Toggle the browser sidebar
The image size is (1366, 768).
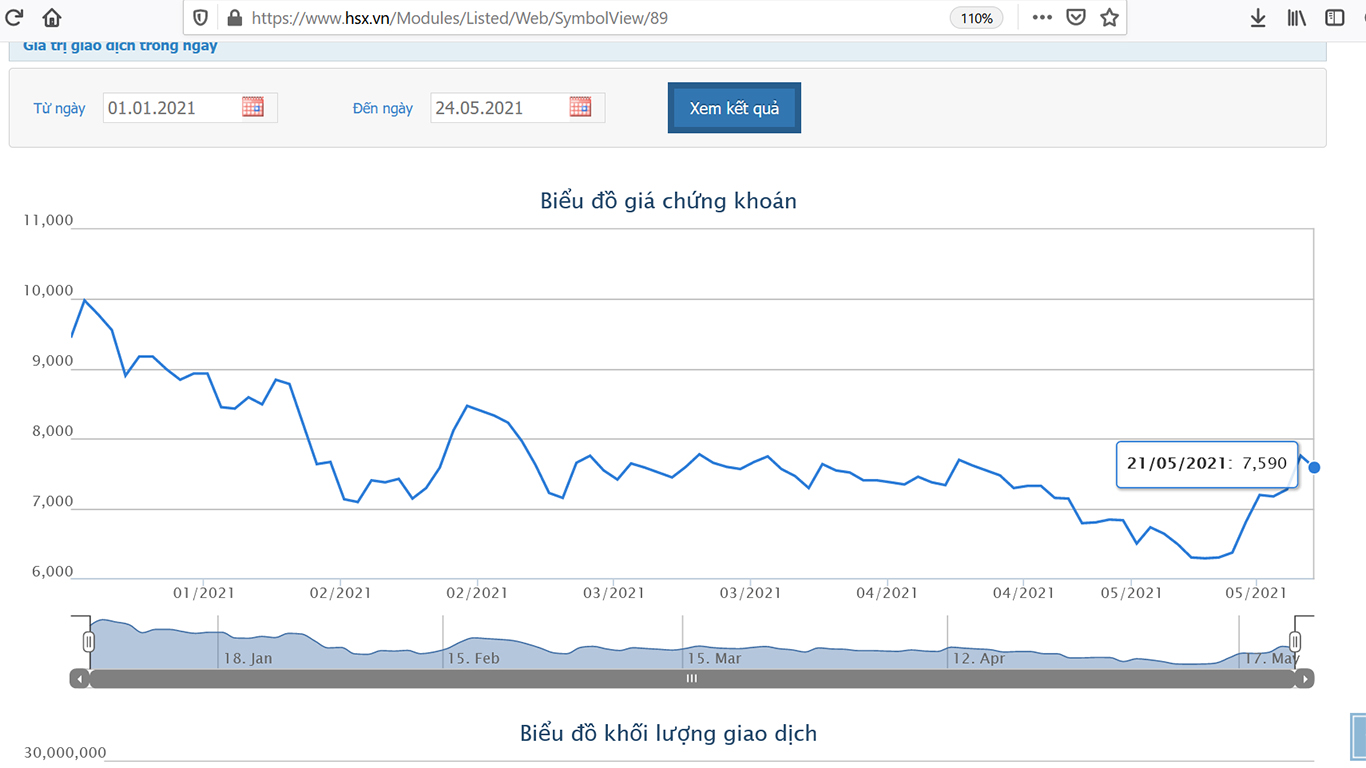[x=1335, y=18]
